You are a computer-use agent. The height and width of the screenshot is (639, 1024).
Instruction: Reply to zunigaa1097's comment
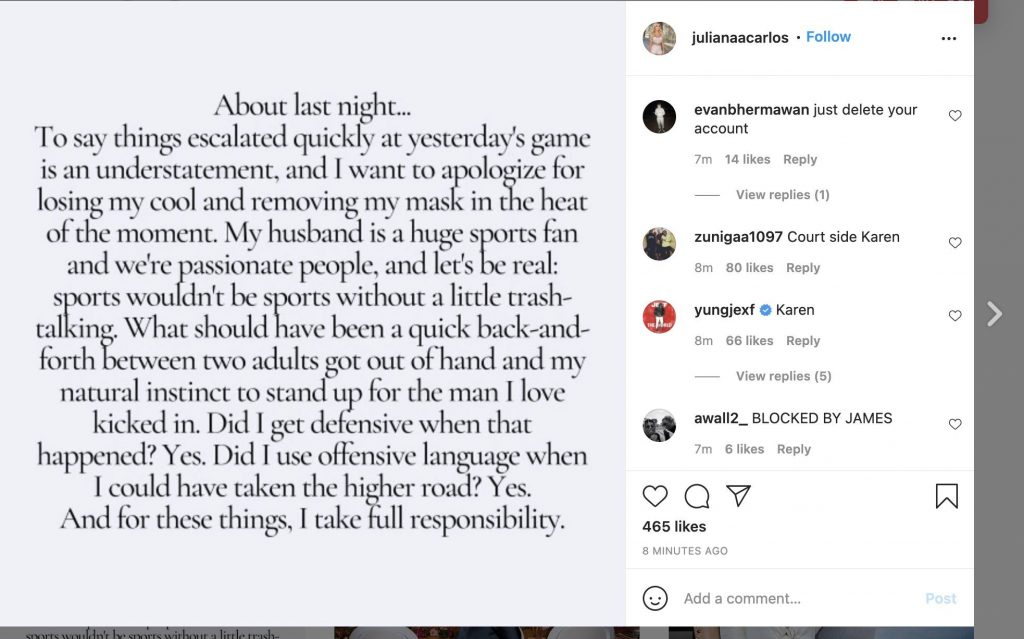tap(803, 268)
